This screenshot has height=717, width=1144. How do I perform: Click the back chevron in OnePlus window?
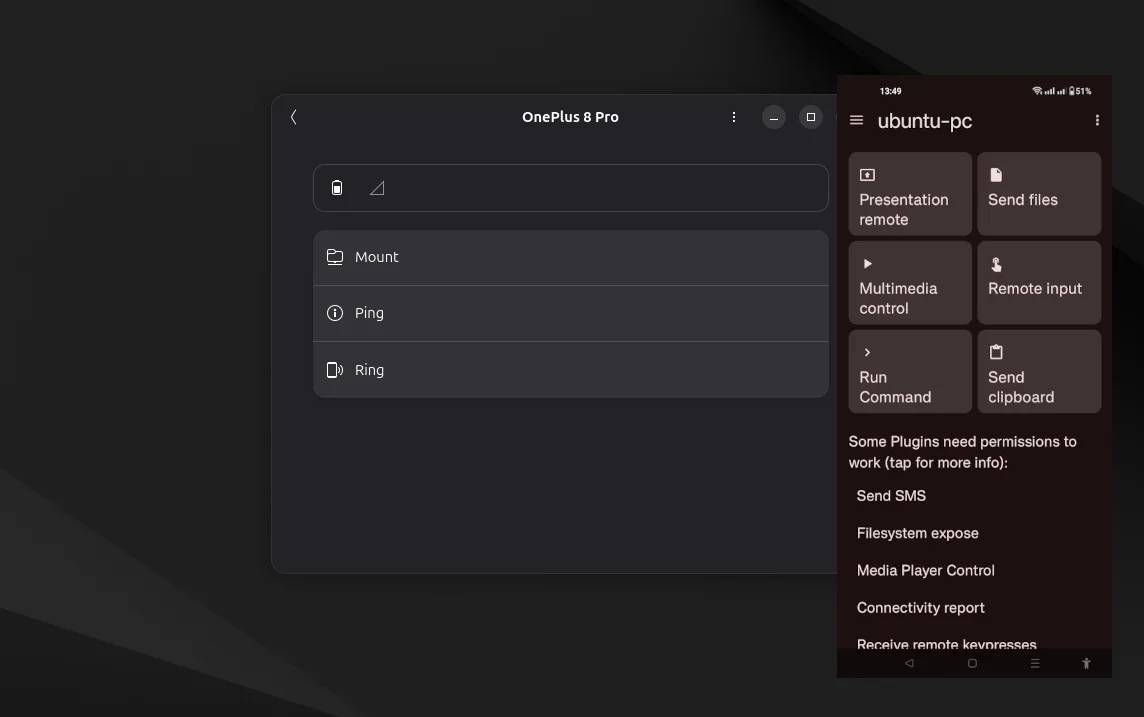click(293, 117)
